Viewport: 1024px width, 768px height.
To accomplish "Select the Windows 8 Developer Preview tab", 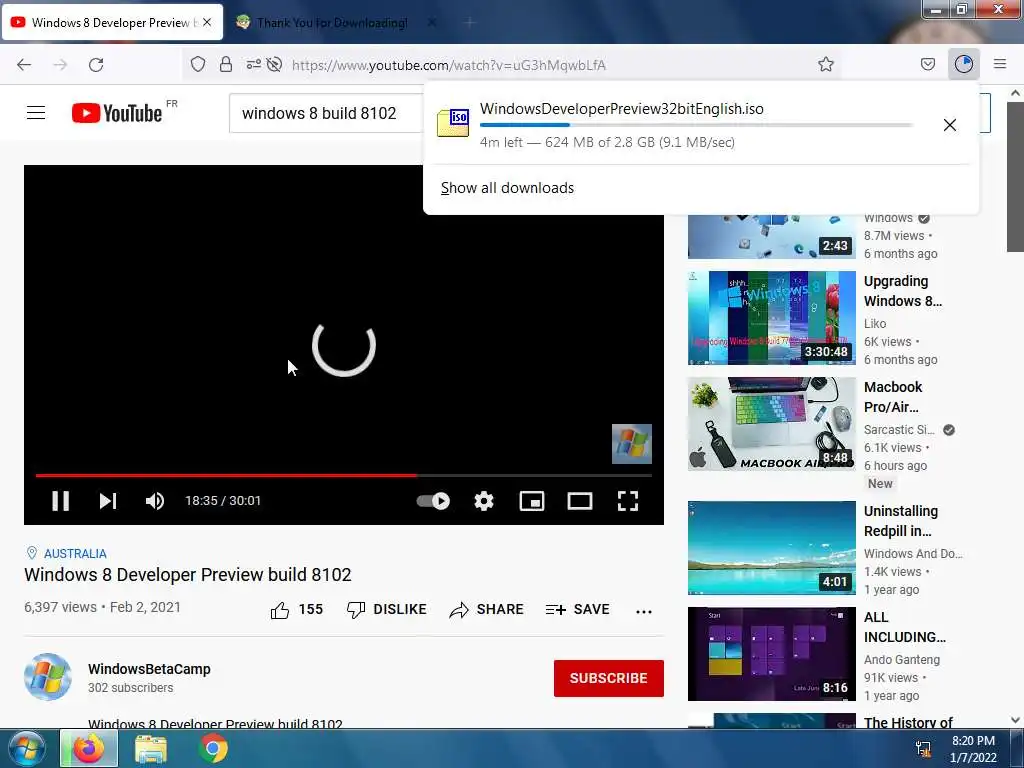I will pyautogui.click(x=111, y=23).
